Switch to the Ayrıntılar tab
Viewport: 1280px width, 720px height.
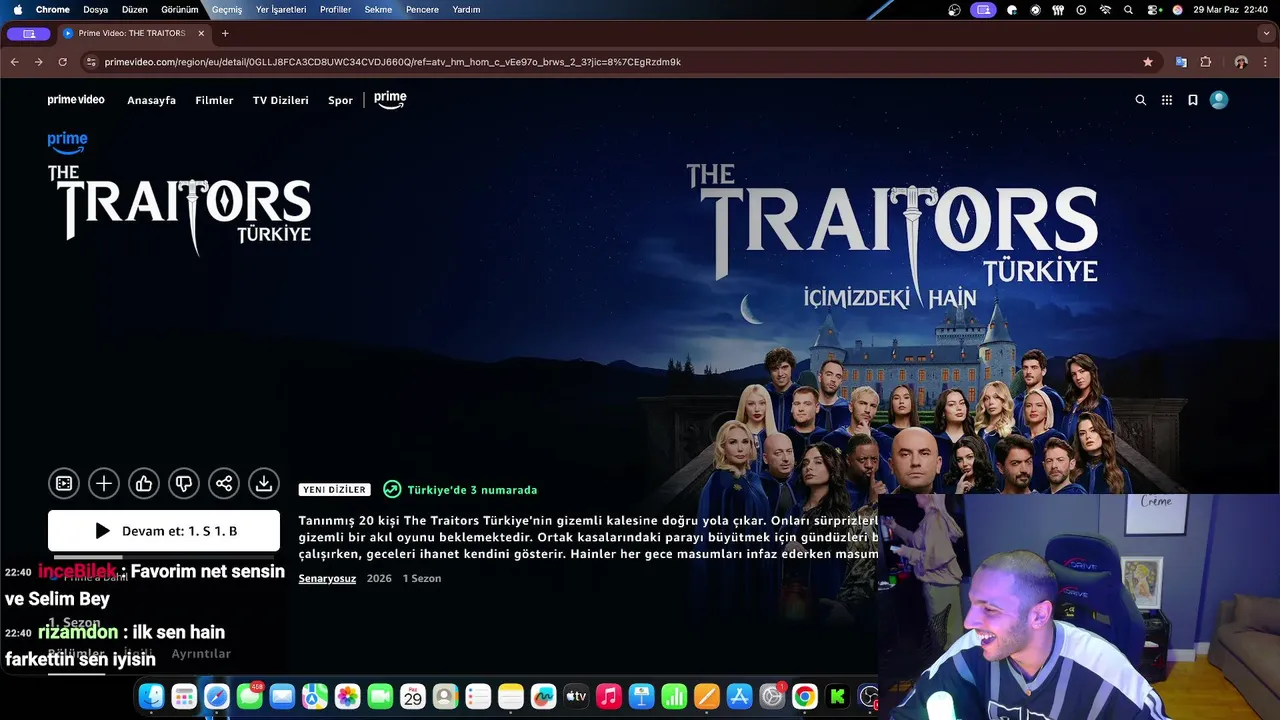[201, 654]
